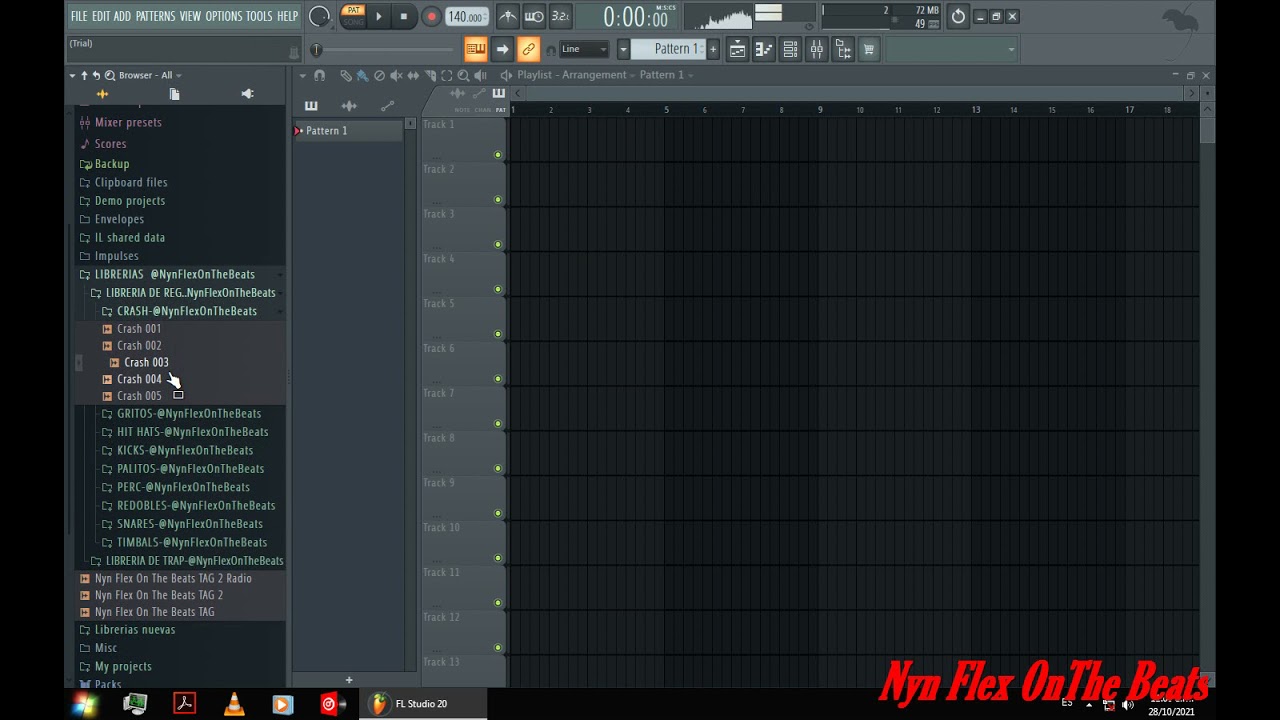Click the 3-2-1 countdown before recording icon
Screen dimensions: 1280x720
click(560, 16)
